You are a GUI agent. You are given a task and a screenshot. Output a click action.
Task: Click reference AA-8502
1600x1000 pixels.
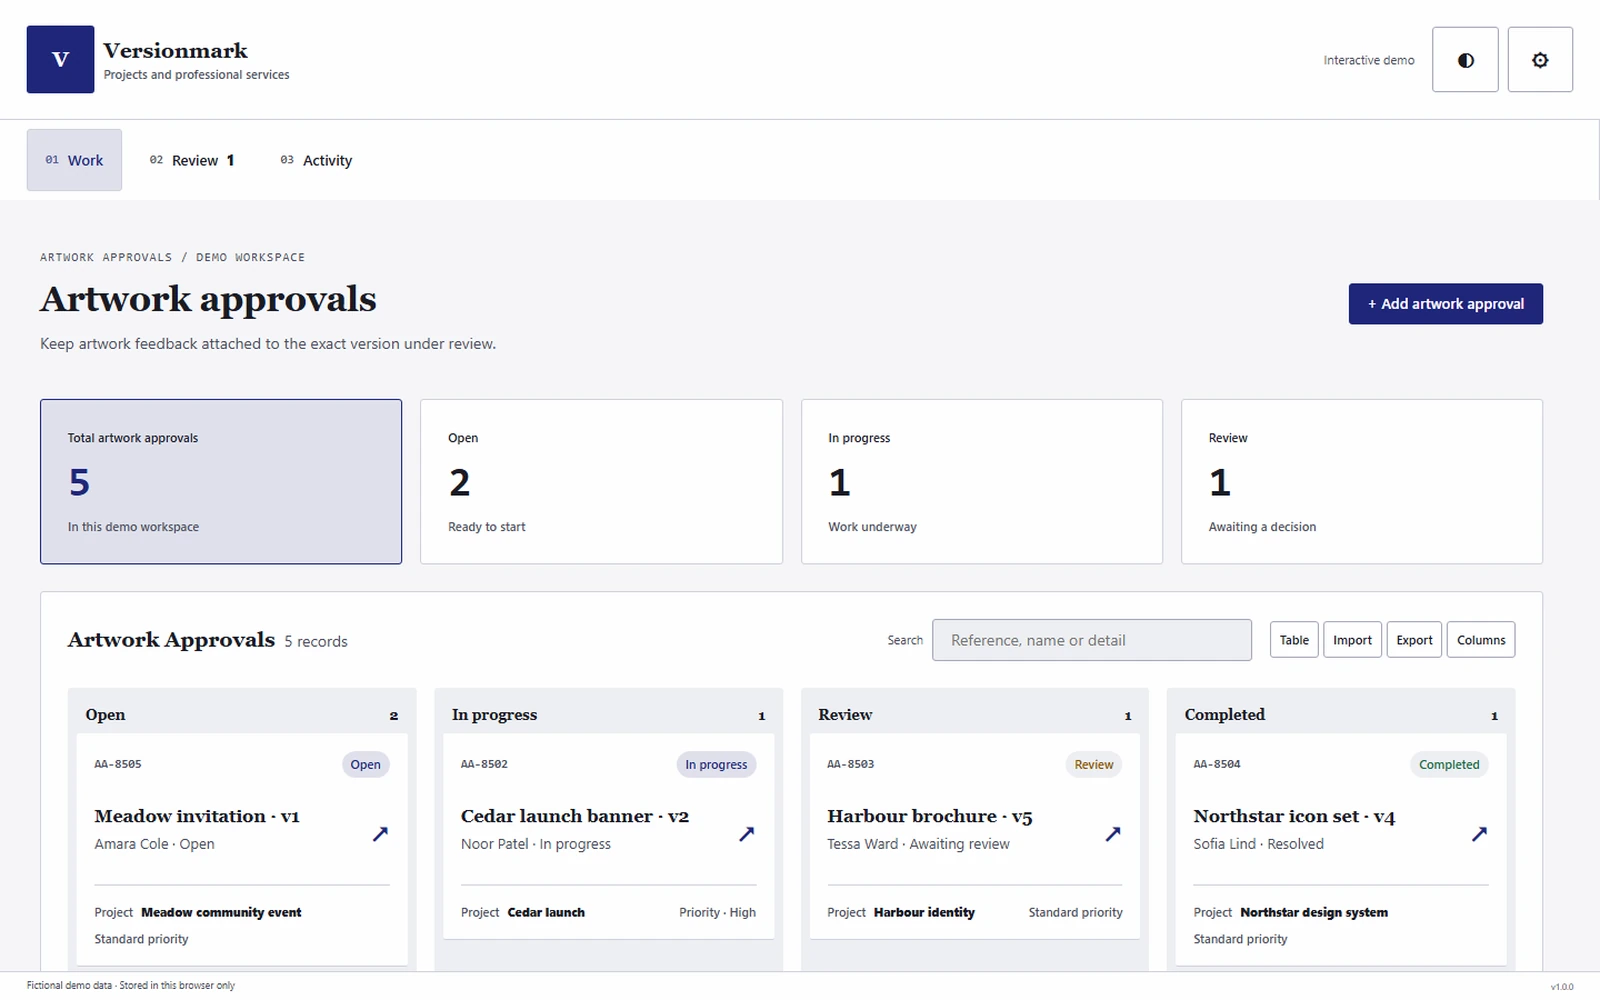click(484, 764)
